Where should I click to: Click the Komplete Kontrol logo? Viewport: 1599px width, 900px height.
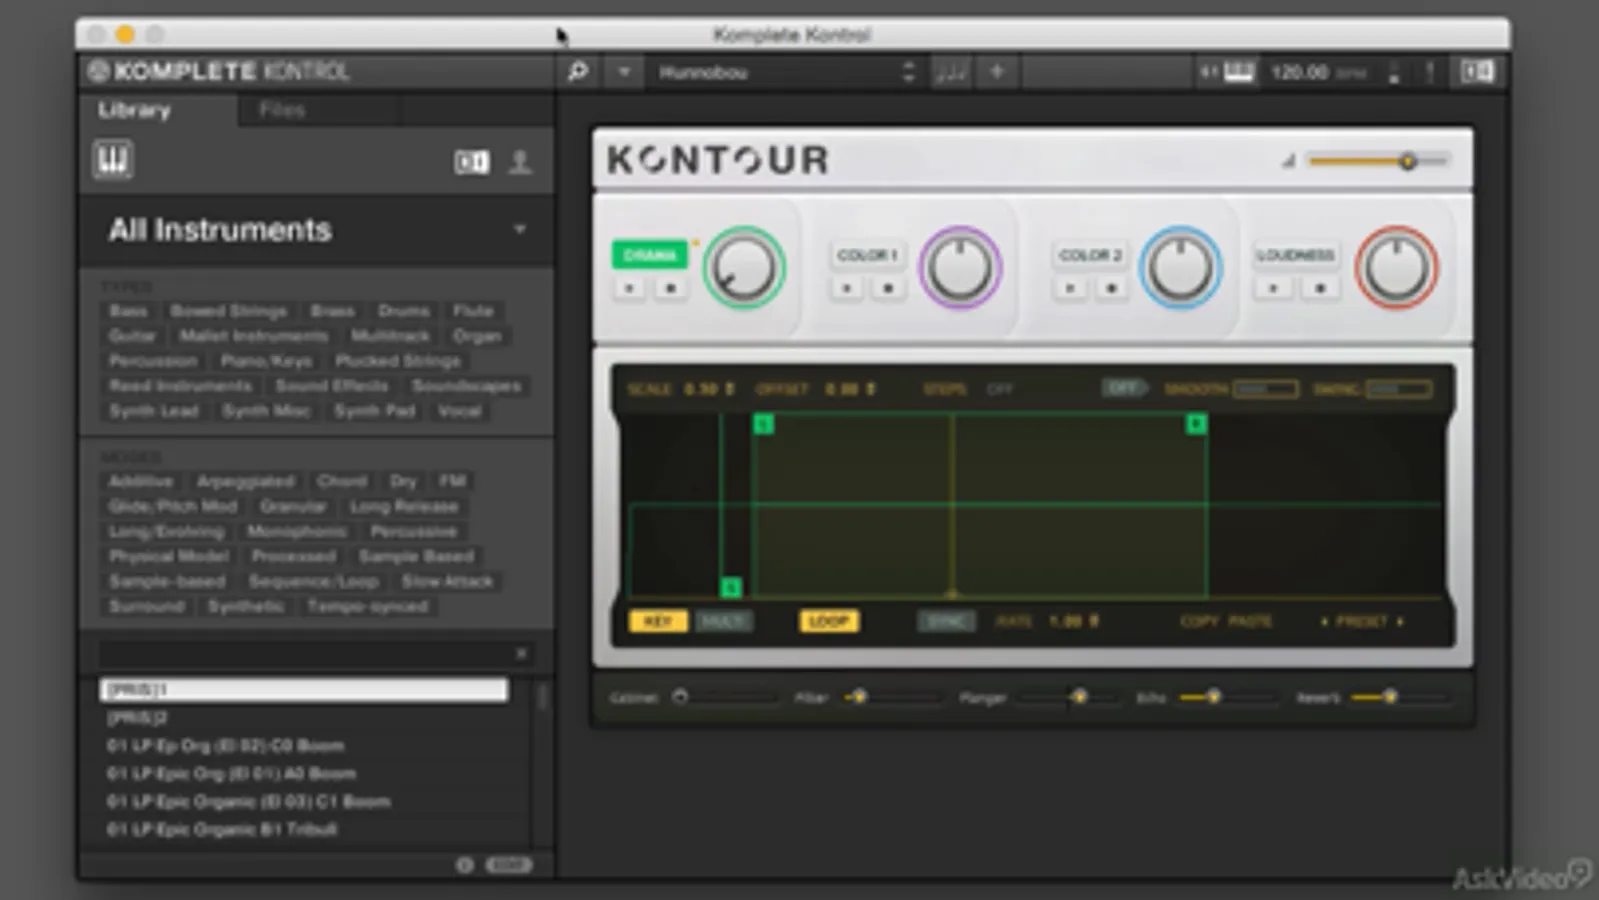pyautogui.click(x=218, y=72)
